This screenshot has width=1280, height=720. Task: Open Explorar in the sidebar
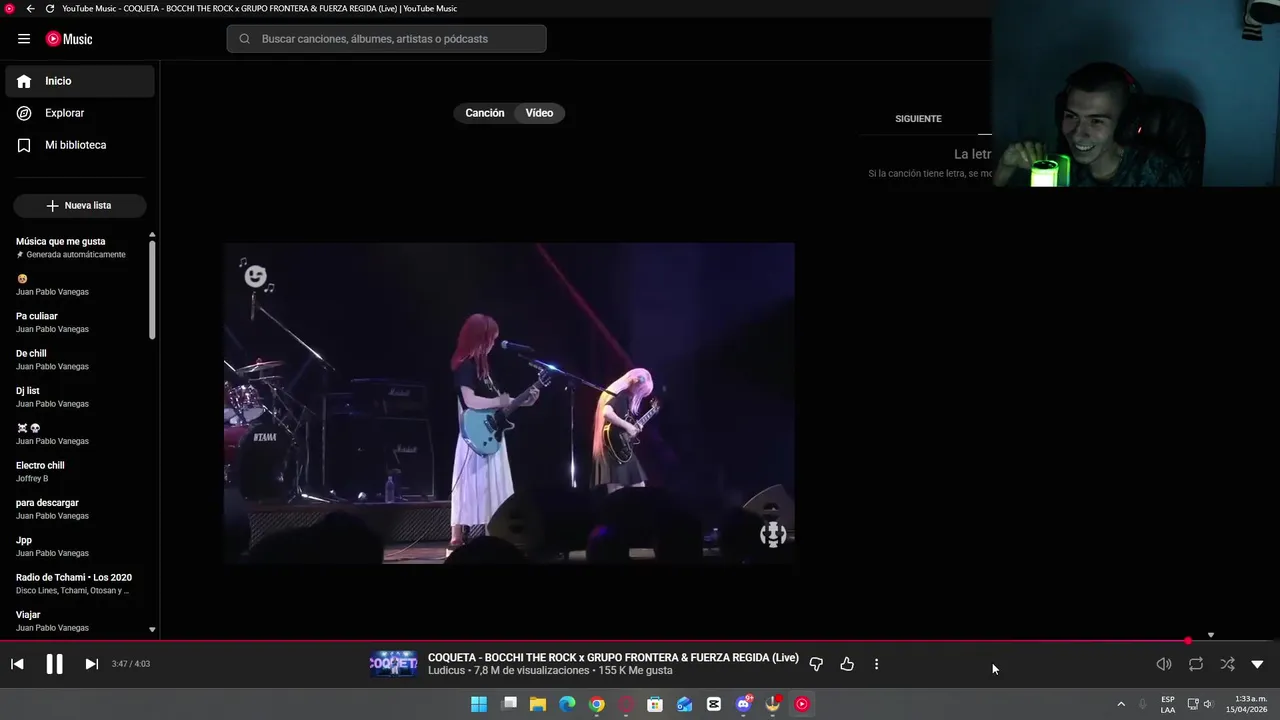(80, 113)
